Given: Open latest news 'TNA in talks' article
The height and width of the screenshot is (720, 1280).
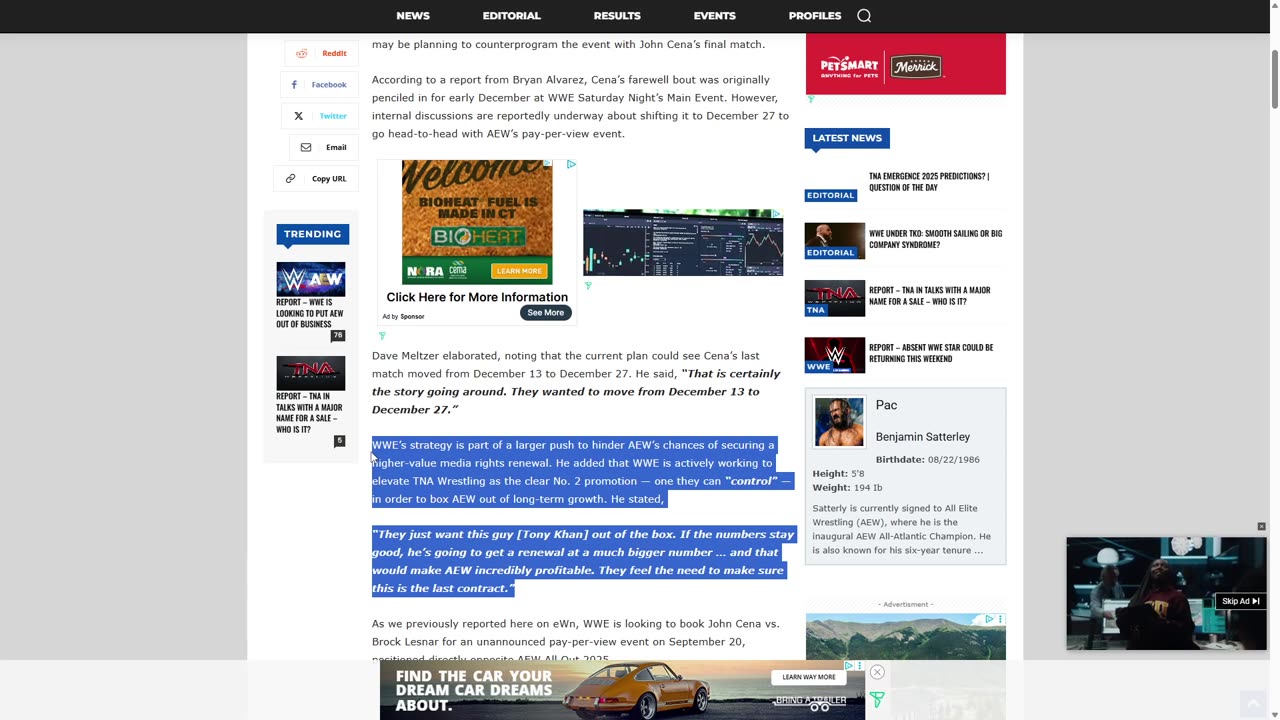Looking at the screenshot, I should click(929, 296).
